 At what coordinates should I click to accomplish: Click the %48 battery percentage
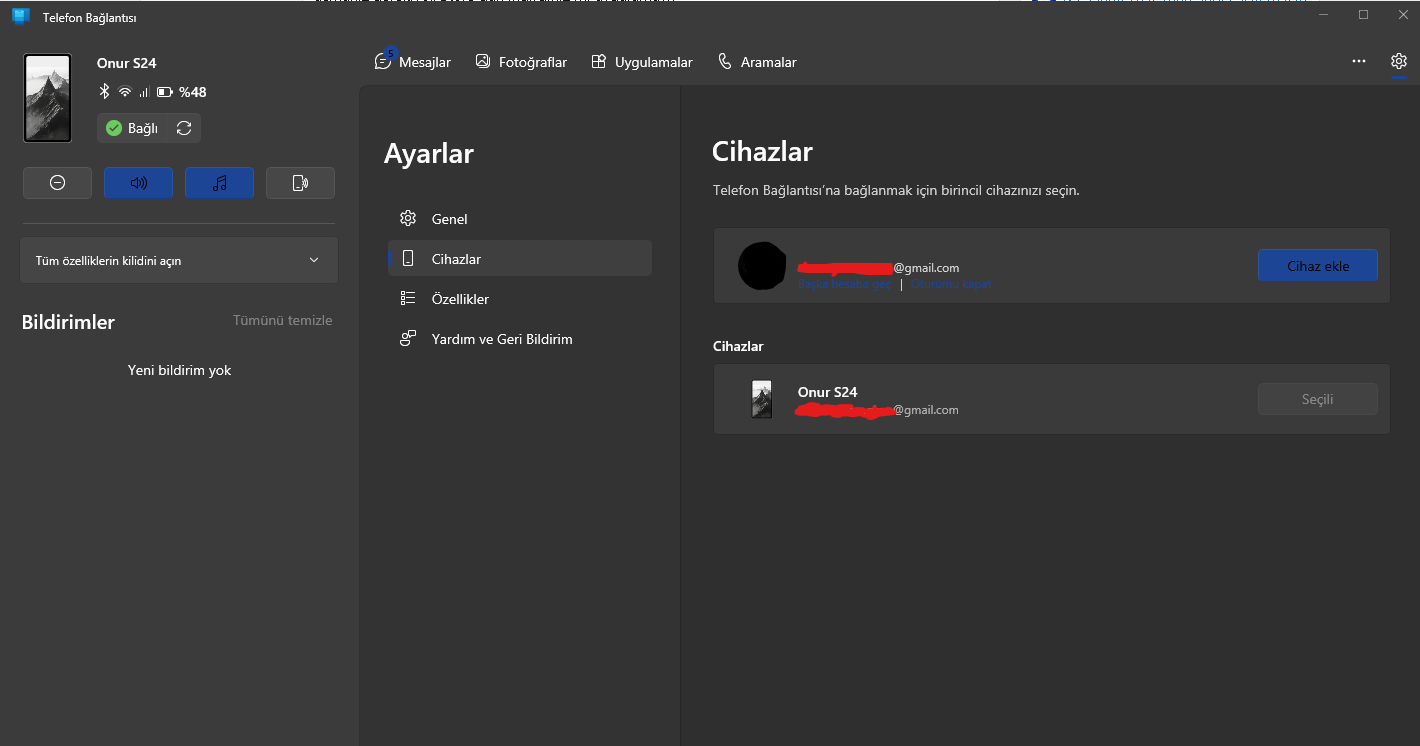[x=193, y=92]
